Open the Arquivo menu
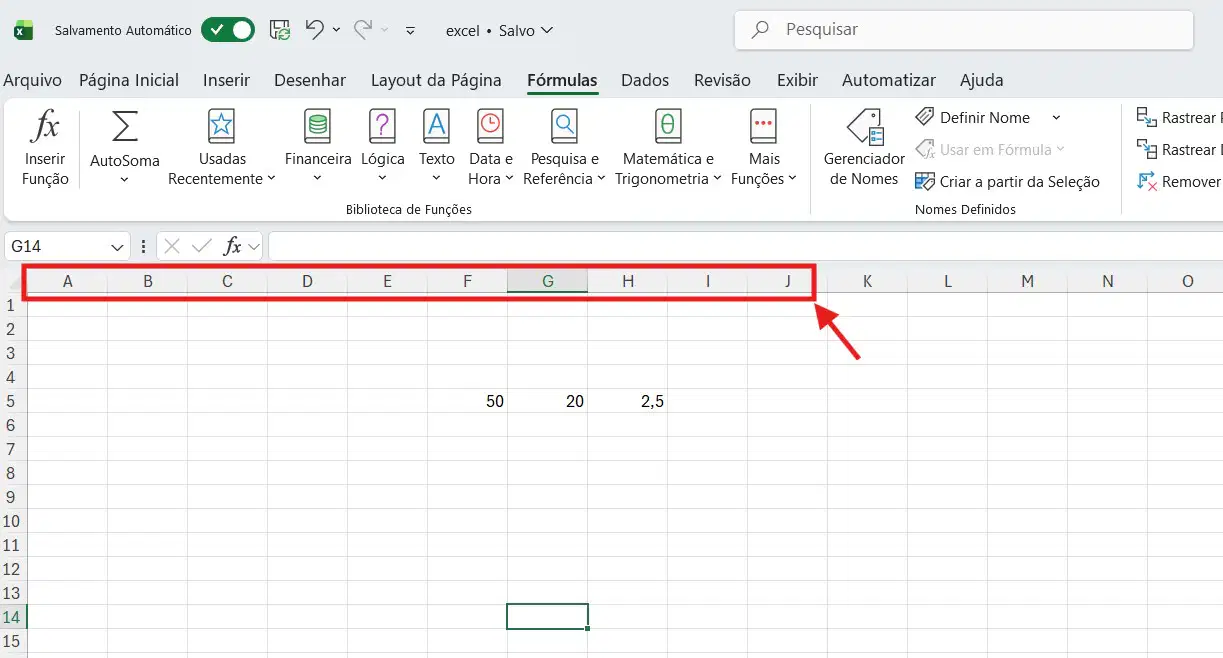Image resolution: width=1223 pixels, height=658 pixels. (x=33, y=80)
